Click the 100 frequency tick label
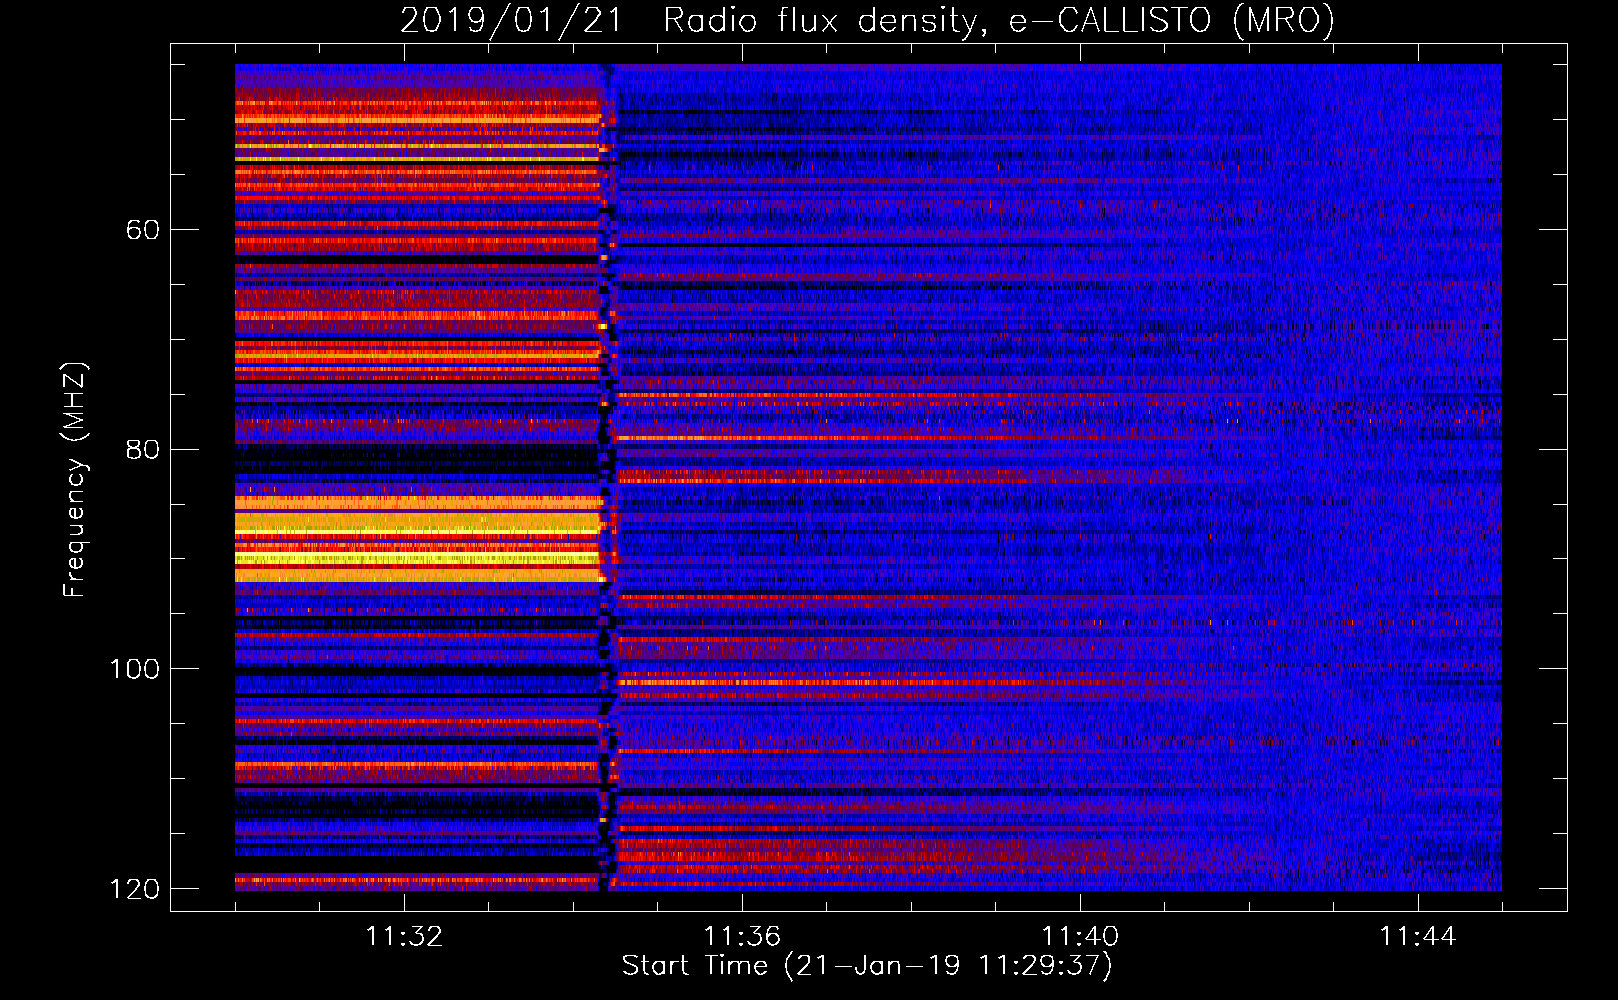This screenshot has width=1618, height=1000. click(x=134, y=668)
